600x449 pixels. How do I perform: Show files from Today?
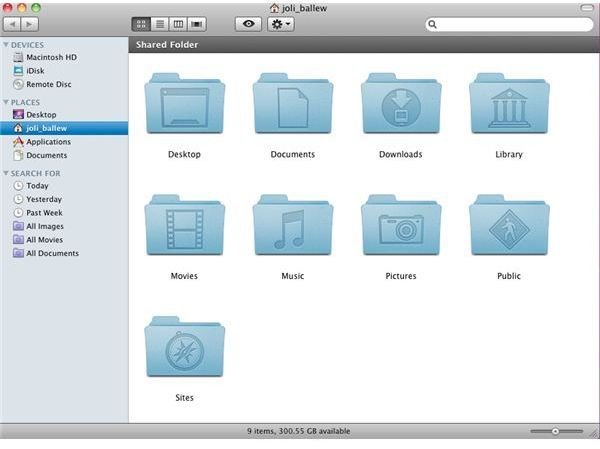tap(64, 186)
